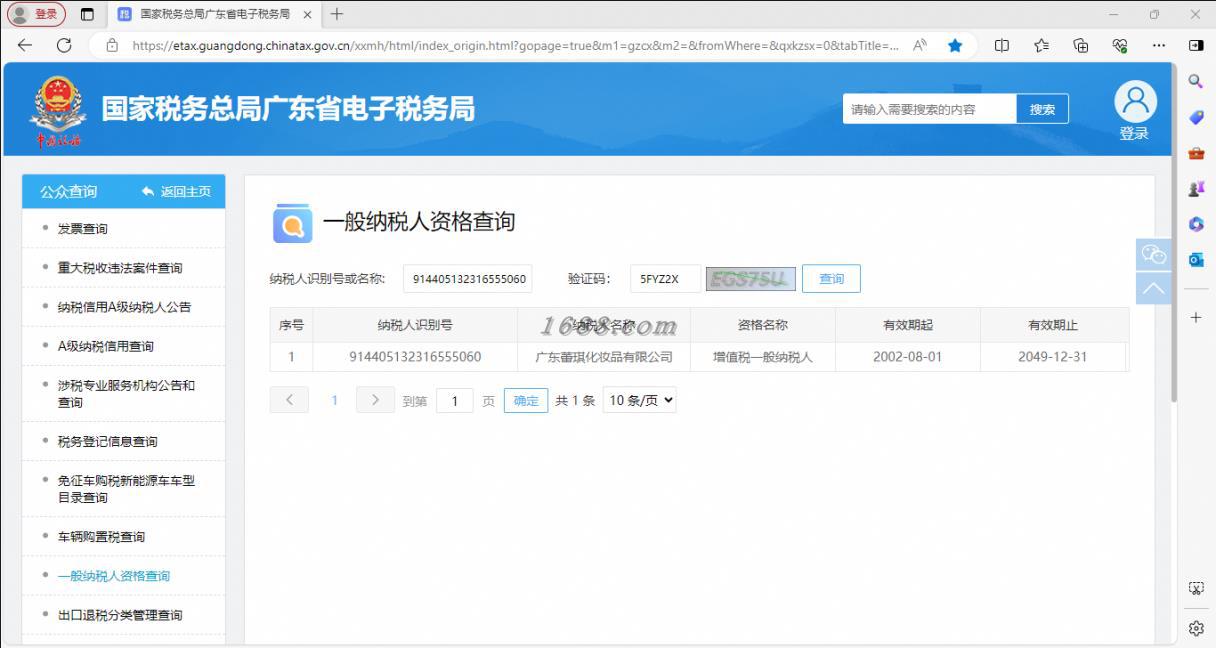Toggle the favorite star in address bar

pyautogui.click(x=955, y=45)
